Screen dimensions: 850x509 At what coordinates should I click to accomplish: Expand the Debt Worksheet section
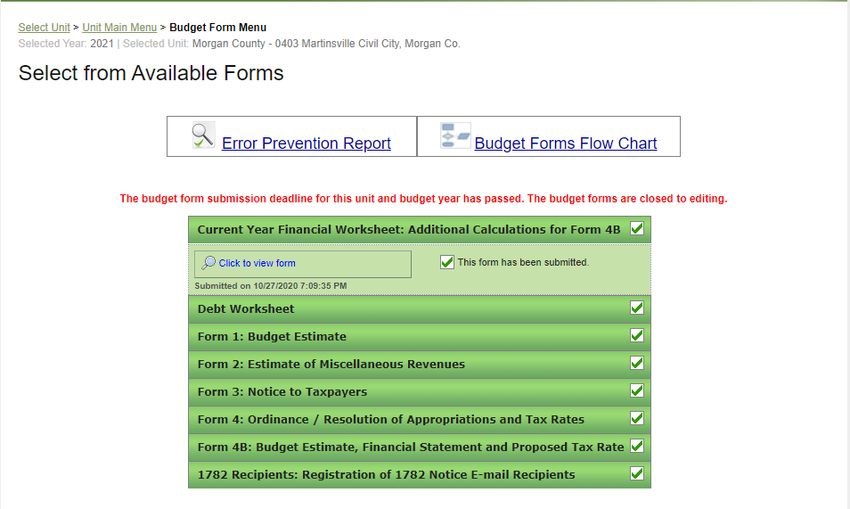click(x=419, y=309)
